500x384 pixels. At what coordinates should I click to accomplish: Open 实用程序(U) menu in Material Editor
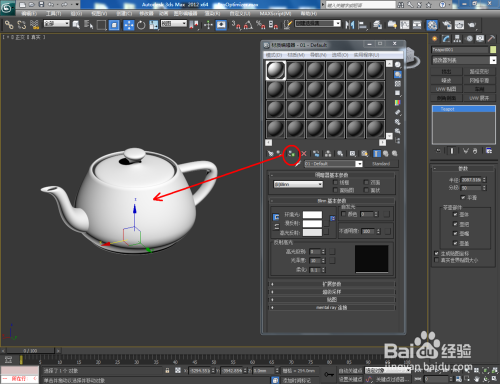pyautogui.click(x=367, y=55)
